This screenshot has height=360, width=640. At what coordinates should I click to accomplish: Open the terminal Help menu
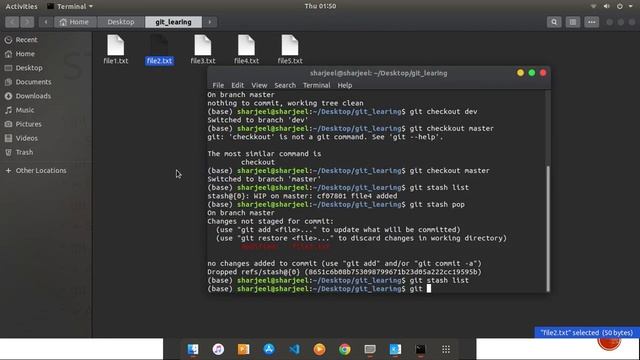[x=344, y=85]
